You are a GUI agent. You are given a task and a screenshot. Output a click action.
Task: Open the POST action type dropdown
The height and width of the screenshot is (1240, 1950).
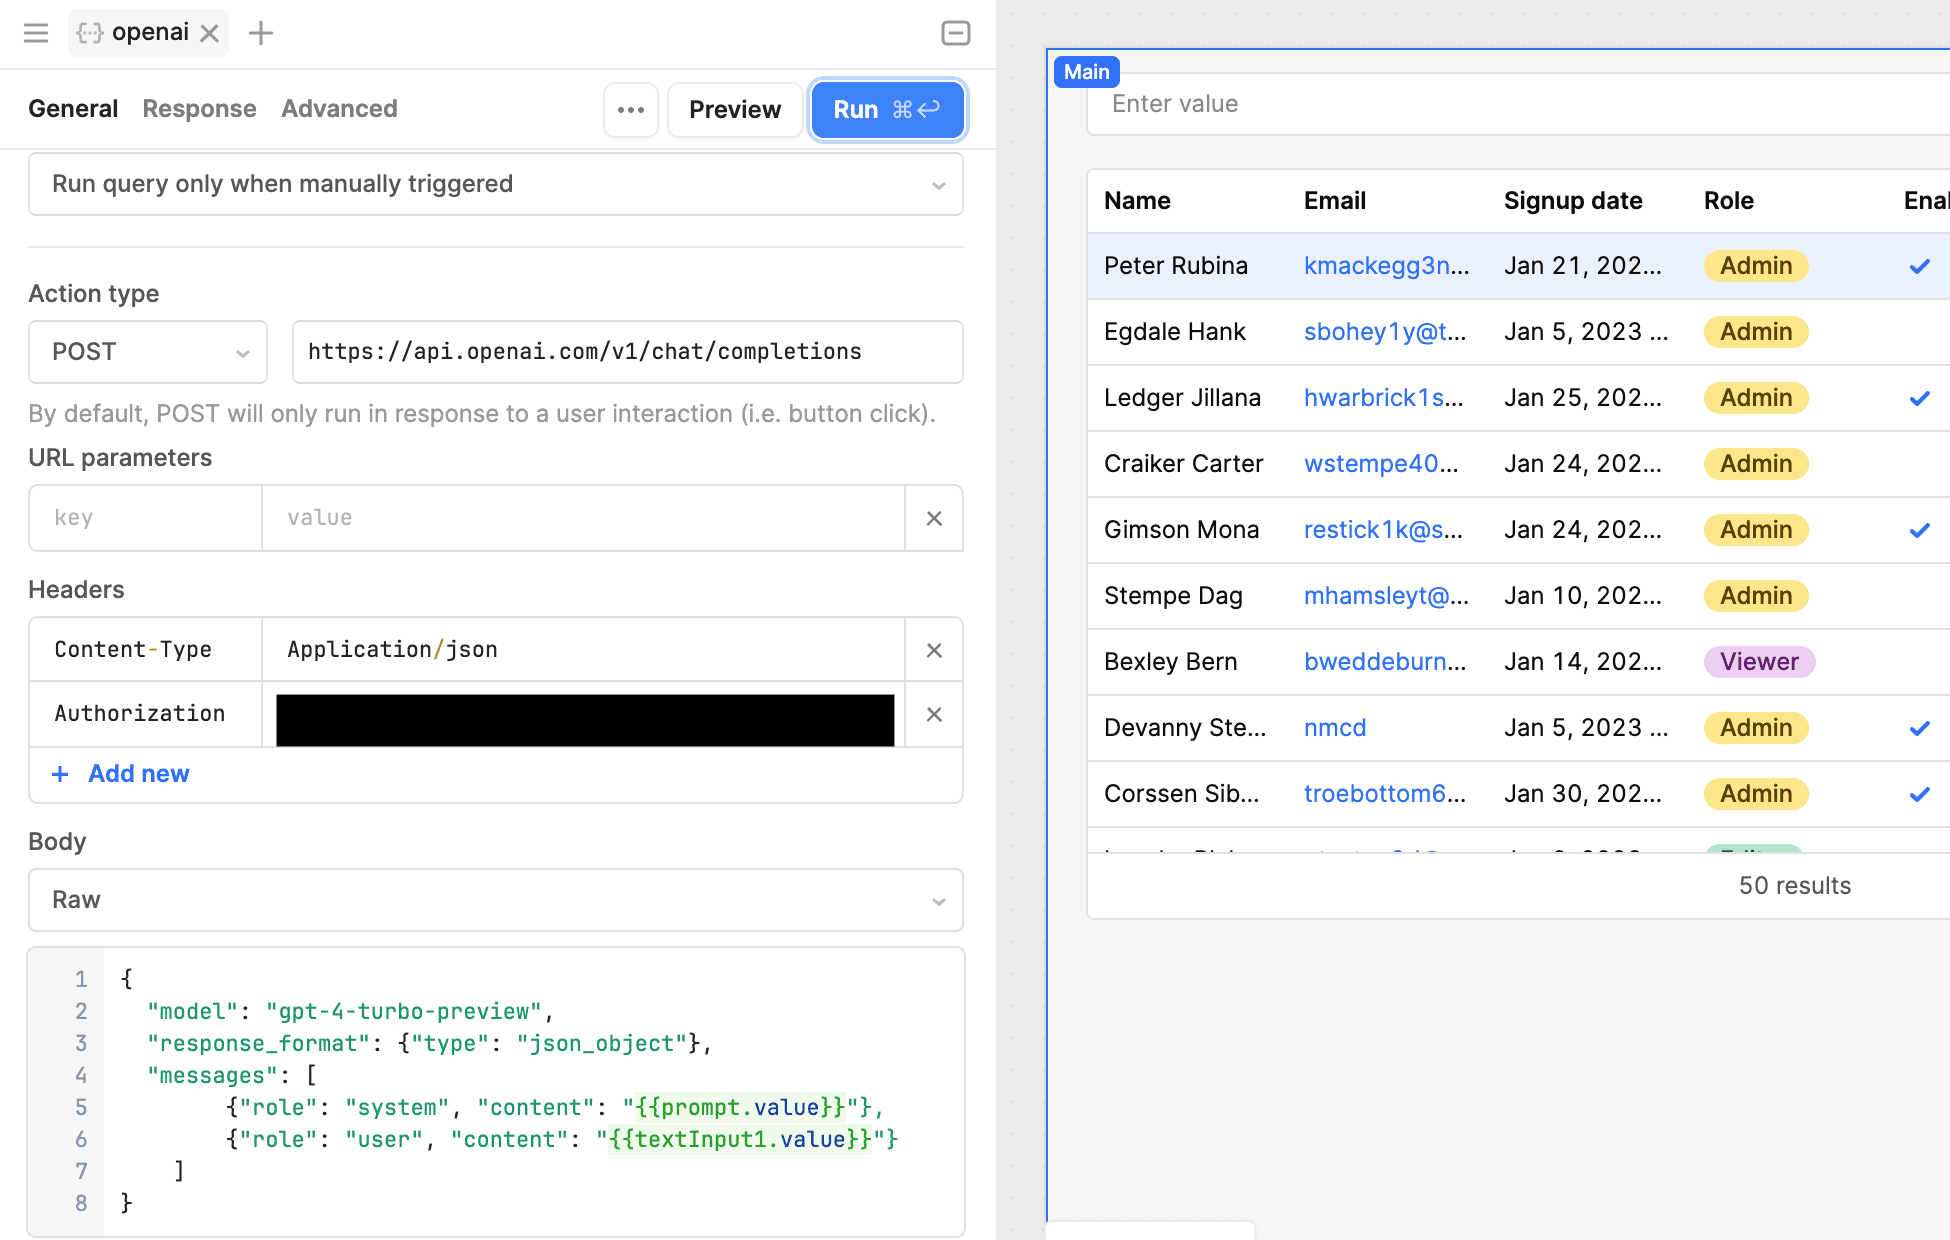148,352
